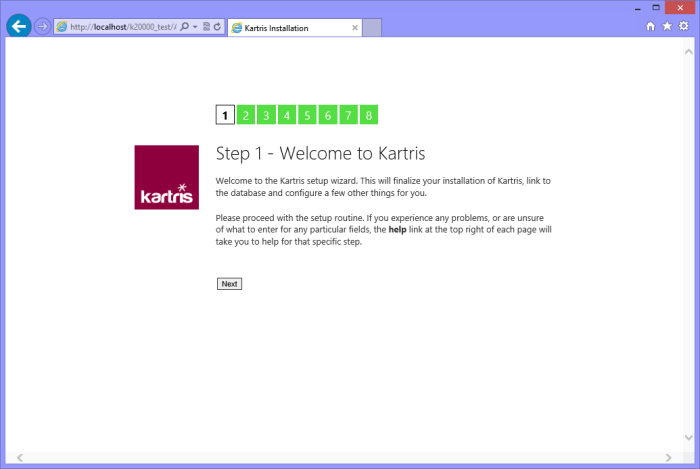Click the Kartris logo image

tap(167, 177)
